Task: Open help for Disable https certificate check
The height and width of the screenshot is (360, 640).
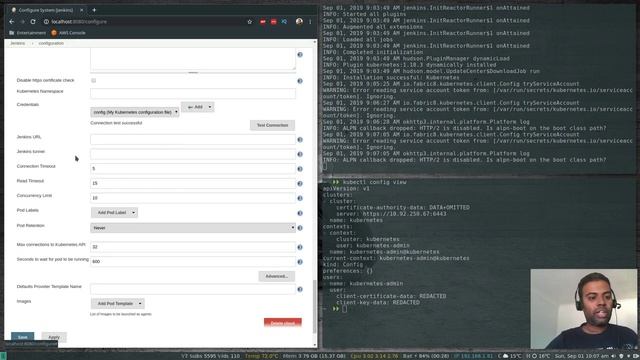Action: 300,81
